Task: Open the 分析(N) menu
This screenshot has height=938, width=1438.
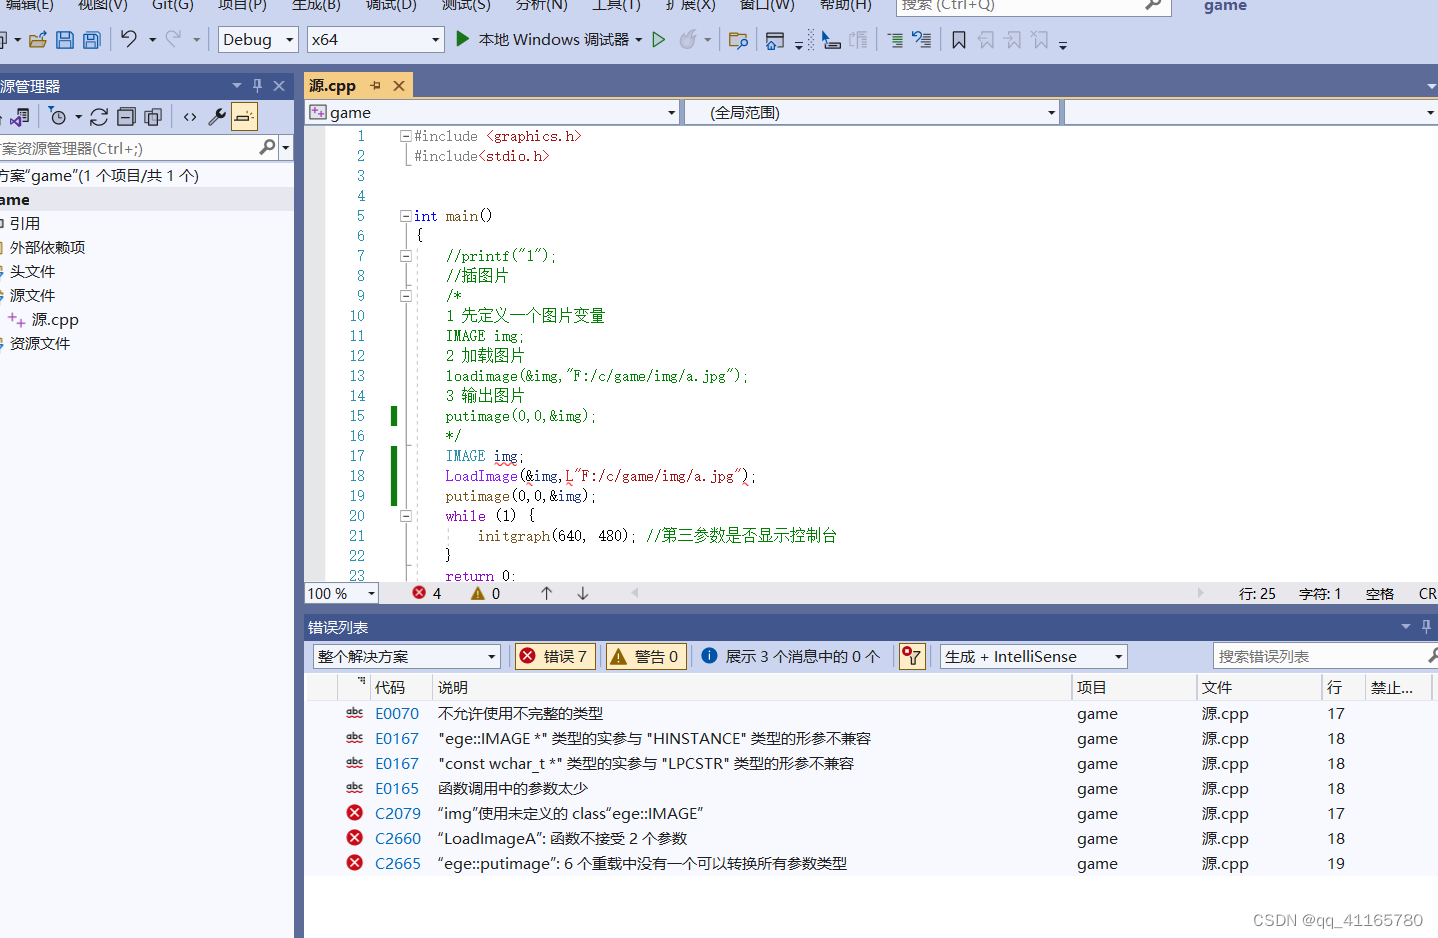Action: pyautogui.click(x=542, y=5)
